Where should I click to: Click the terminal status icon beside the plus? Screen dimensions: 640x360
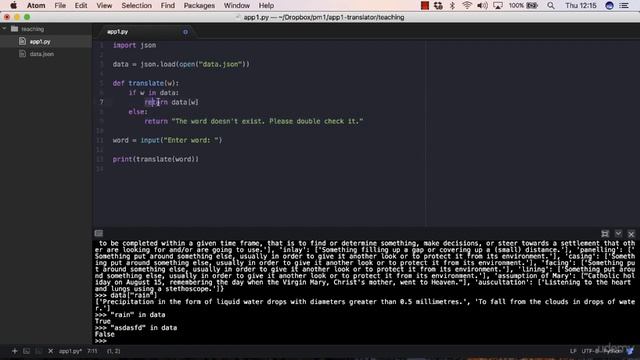26,351
